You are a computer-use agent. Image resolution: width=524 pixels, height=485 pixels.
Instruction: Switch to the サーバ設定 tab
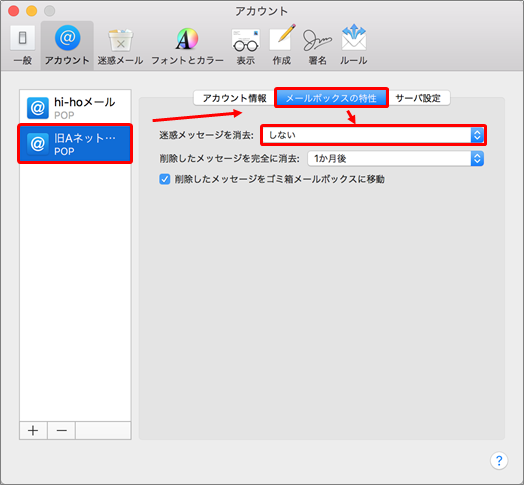click(418, 98)
